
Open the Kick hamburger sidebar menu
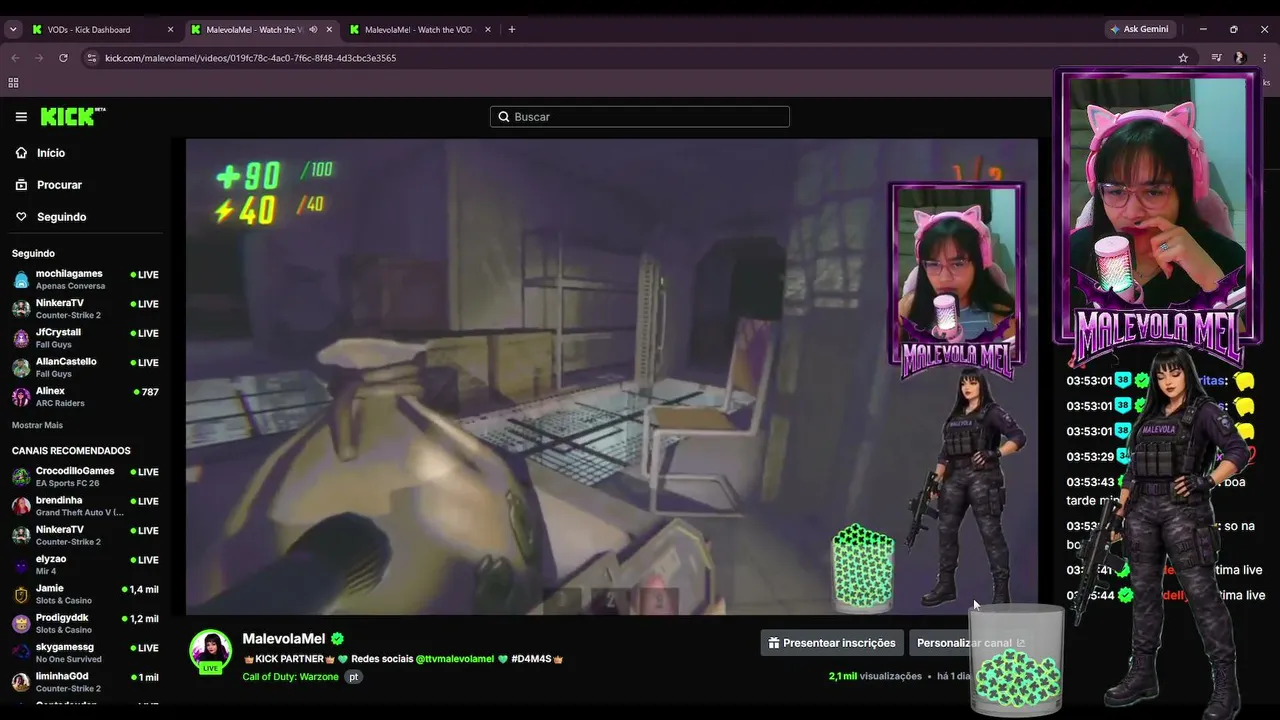tap(21, 117)
